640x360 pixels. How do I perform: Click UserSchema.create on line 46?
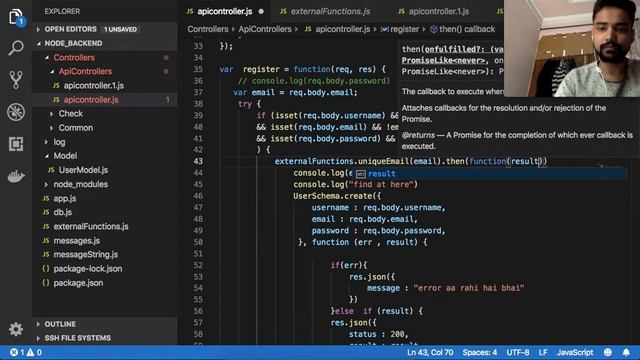332,196
